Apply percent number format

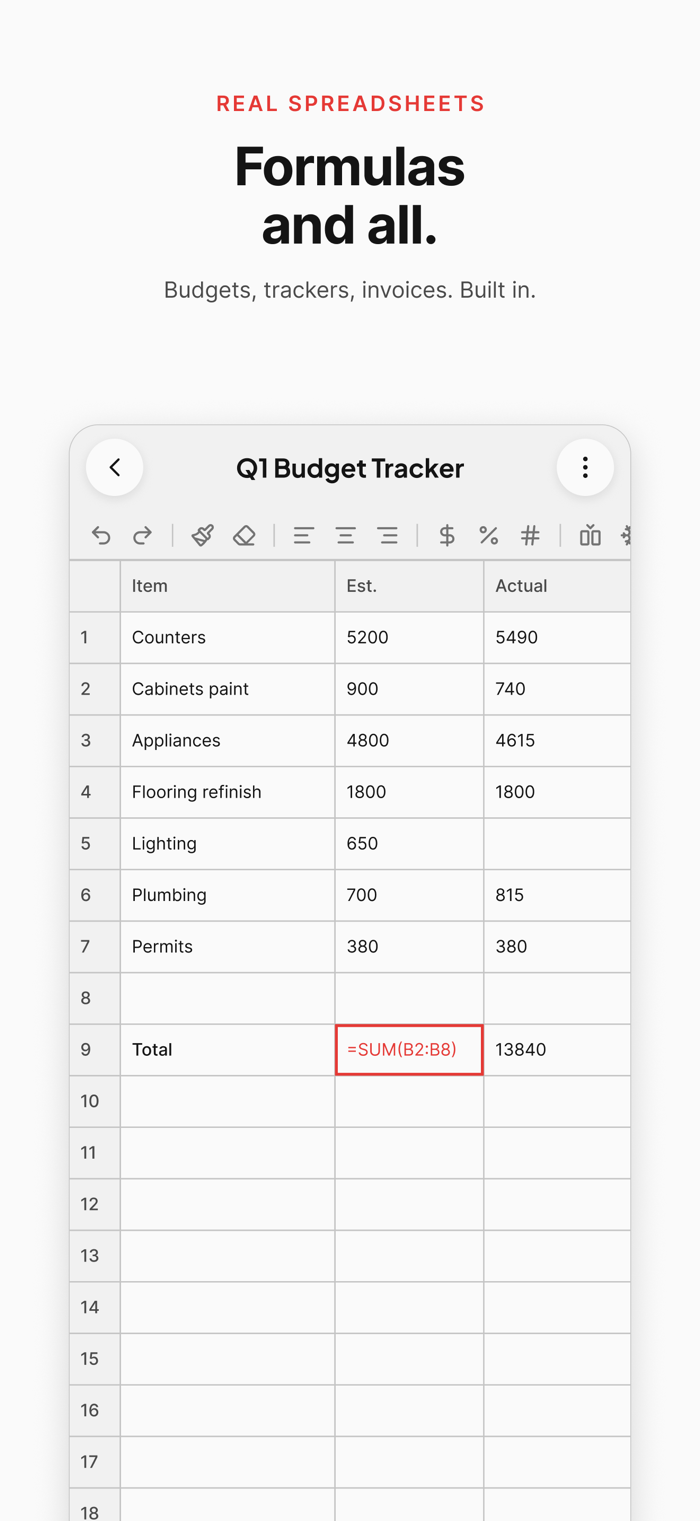point(489,536)
